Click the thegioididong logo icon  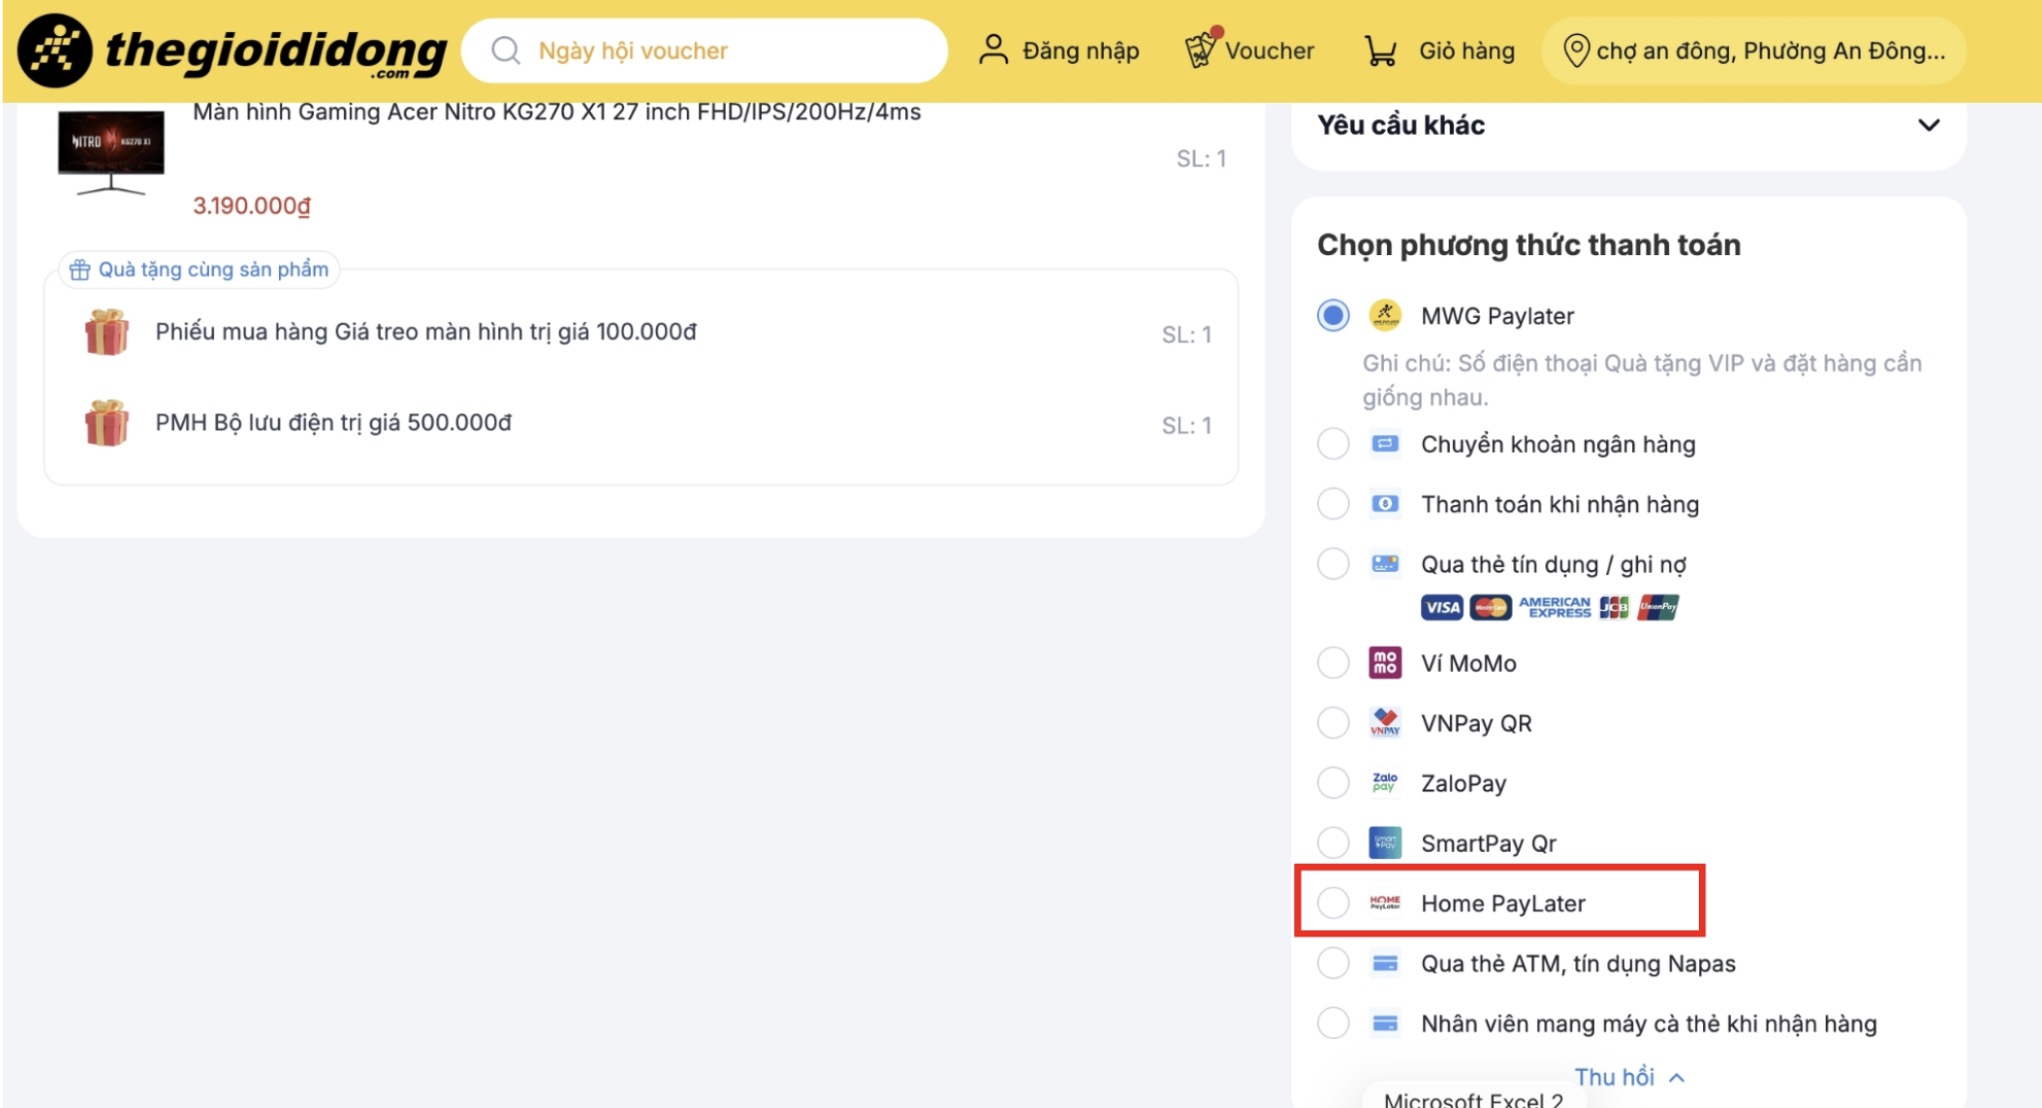[x=55, y=50]
